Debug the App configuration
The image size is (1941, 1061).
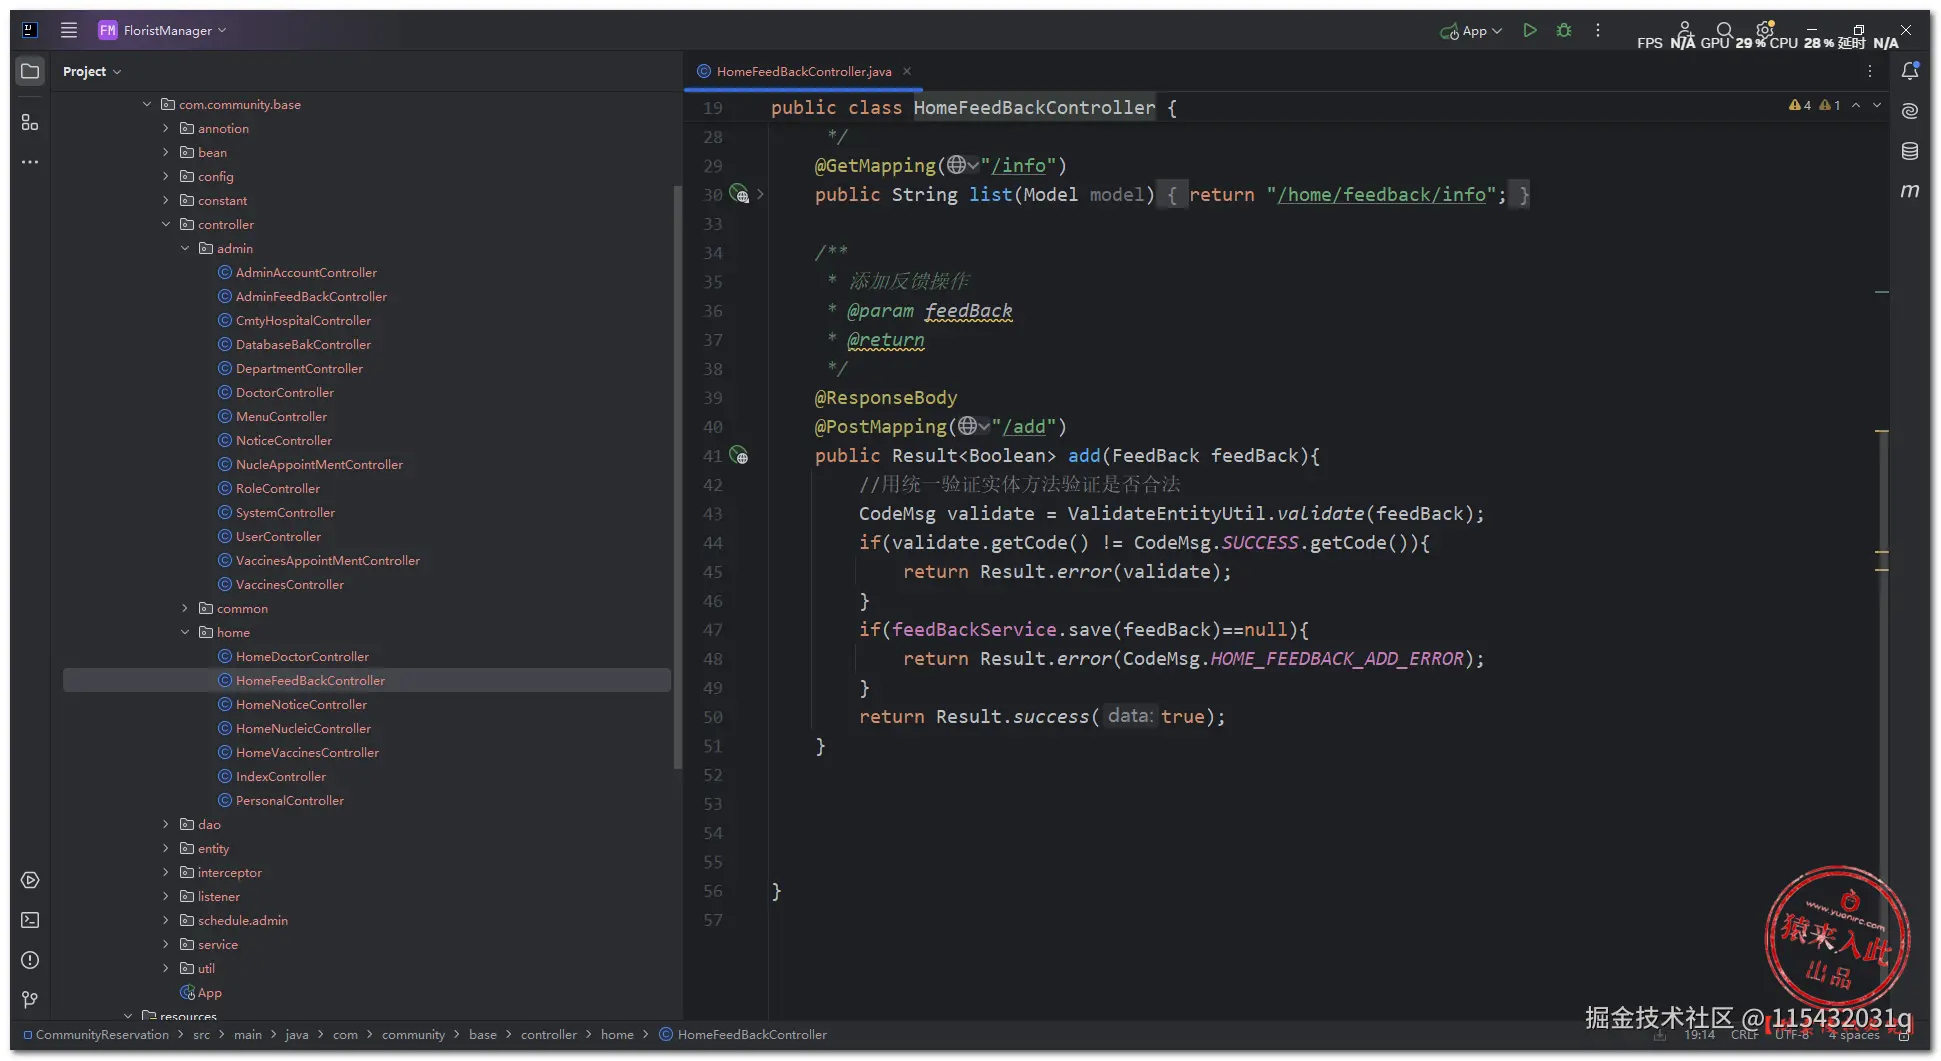[x=1564, y=30]
